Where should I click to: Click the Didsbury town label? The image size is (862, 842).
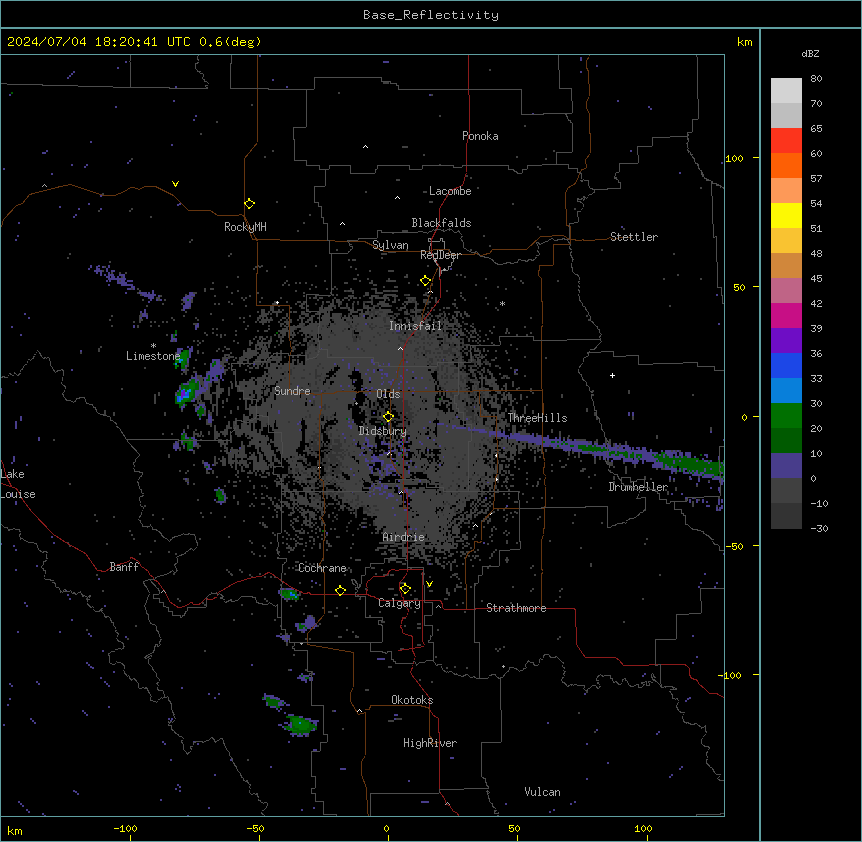click(383, 431)
